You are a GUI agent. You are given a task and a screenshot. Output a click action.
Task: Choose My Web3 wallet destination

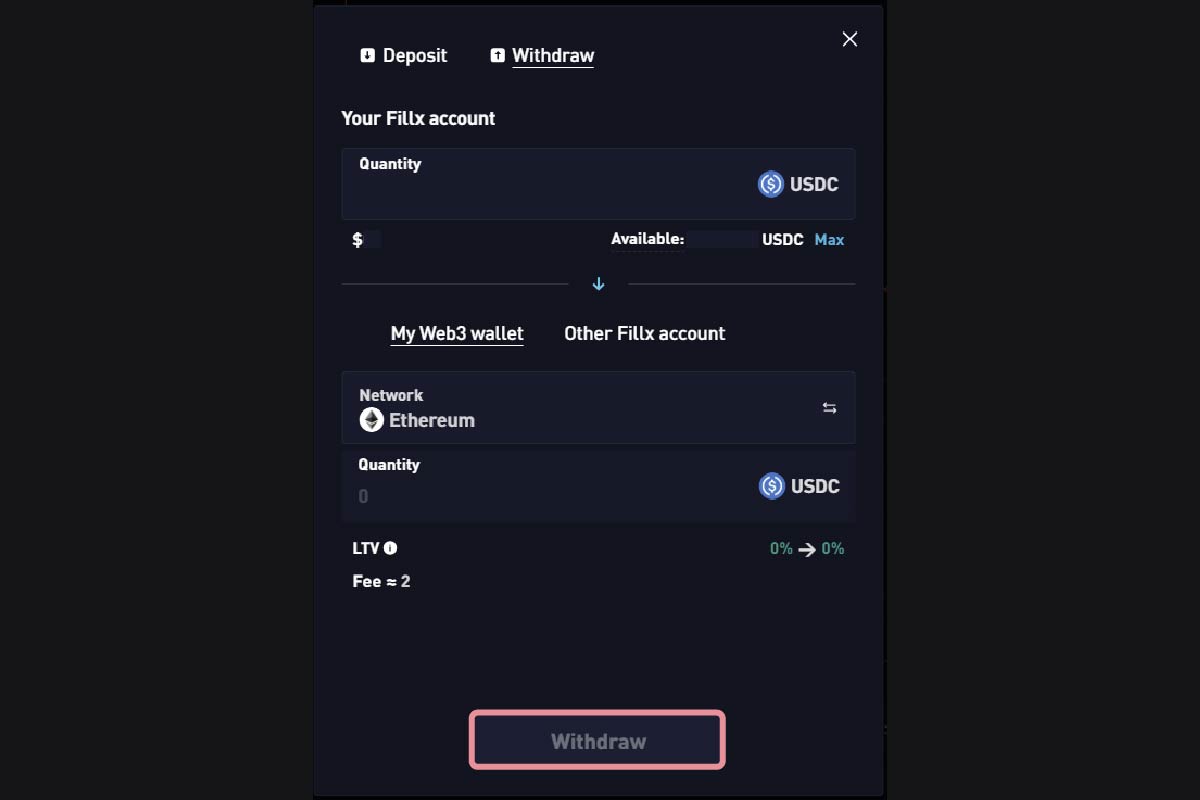coord(457,334)
